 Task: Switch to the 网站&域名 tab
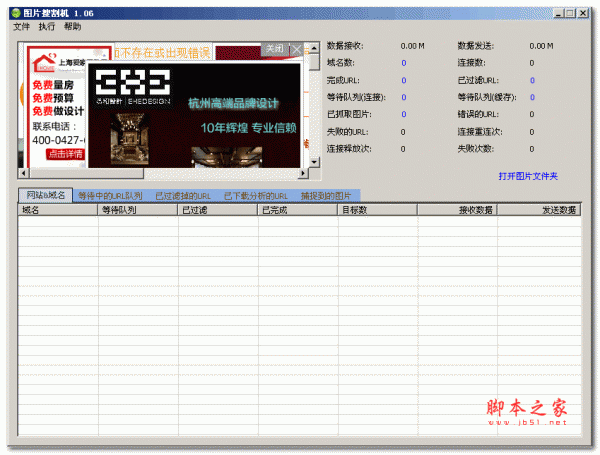coord(46,195)
